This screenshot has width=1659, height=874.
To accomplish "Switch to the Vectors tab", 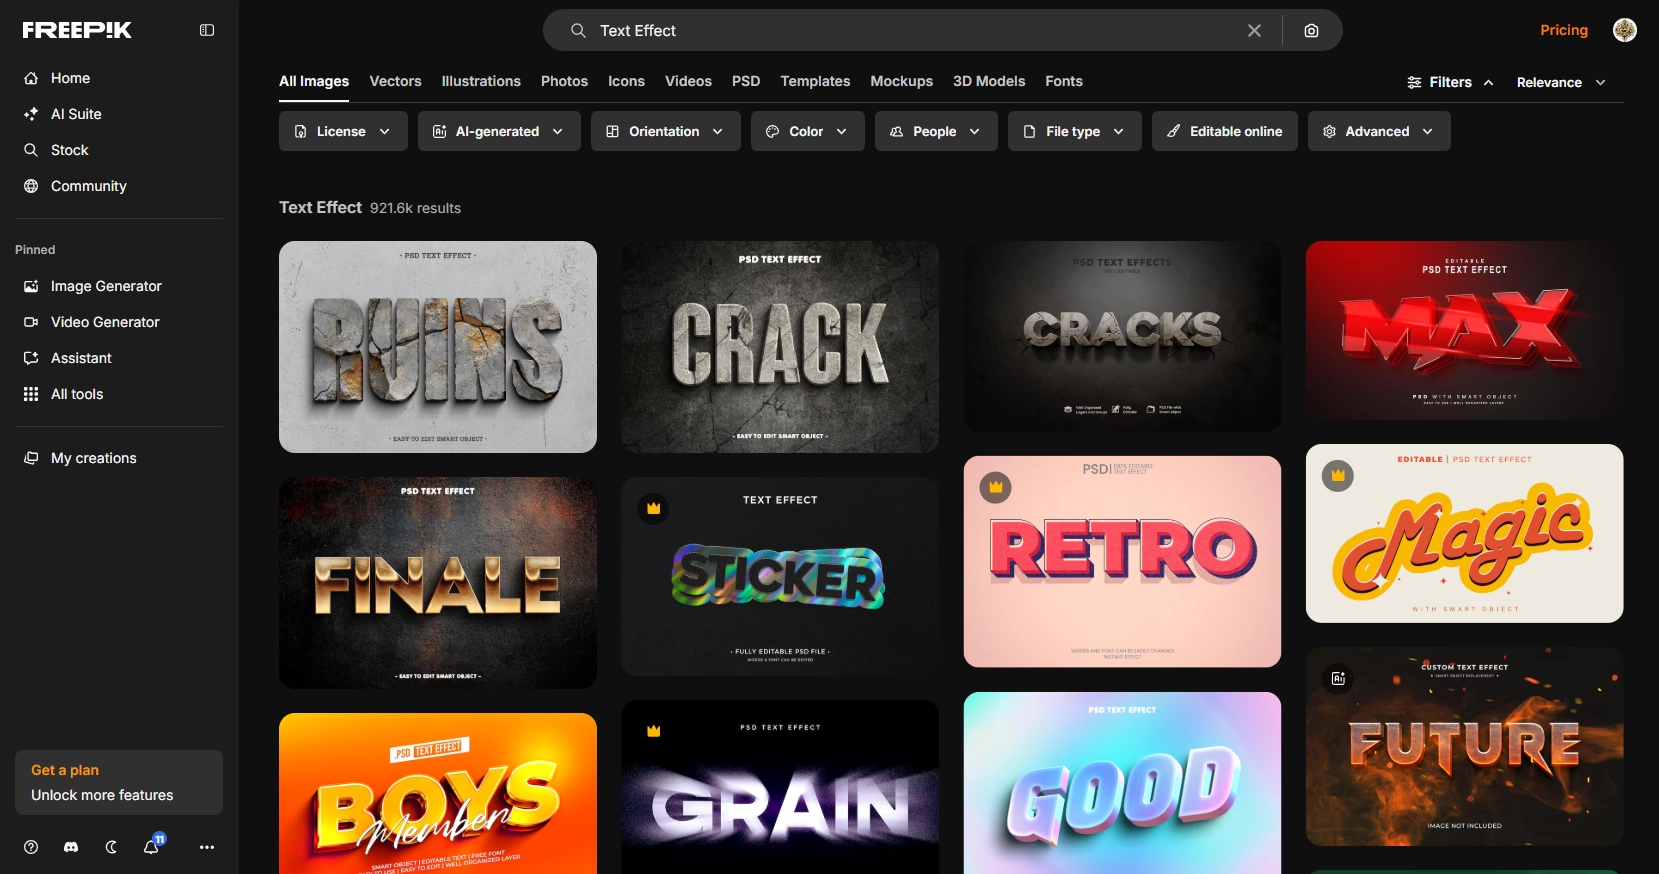I will 395,81.
